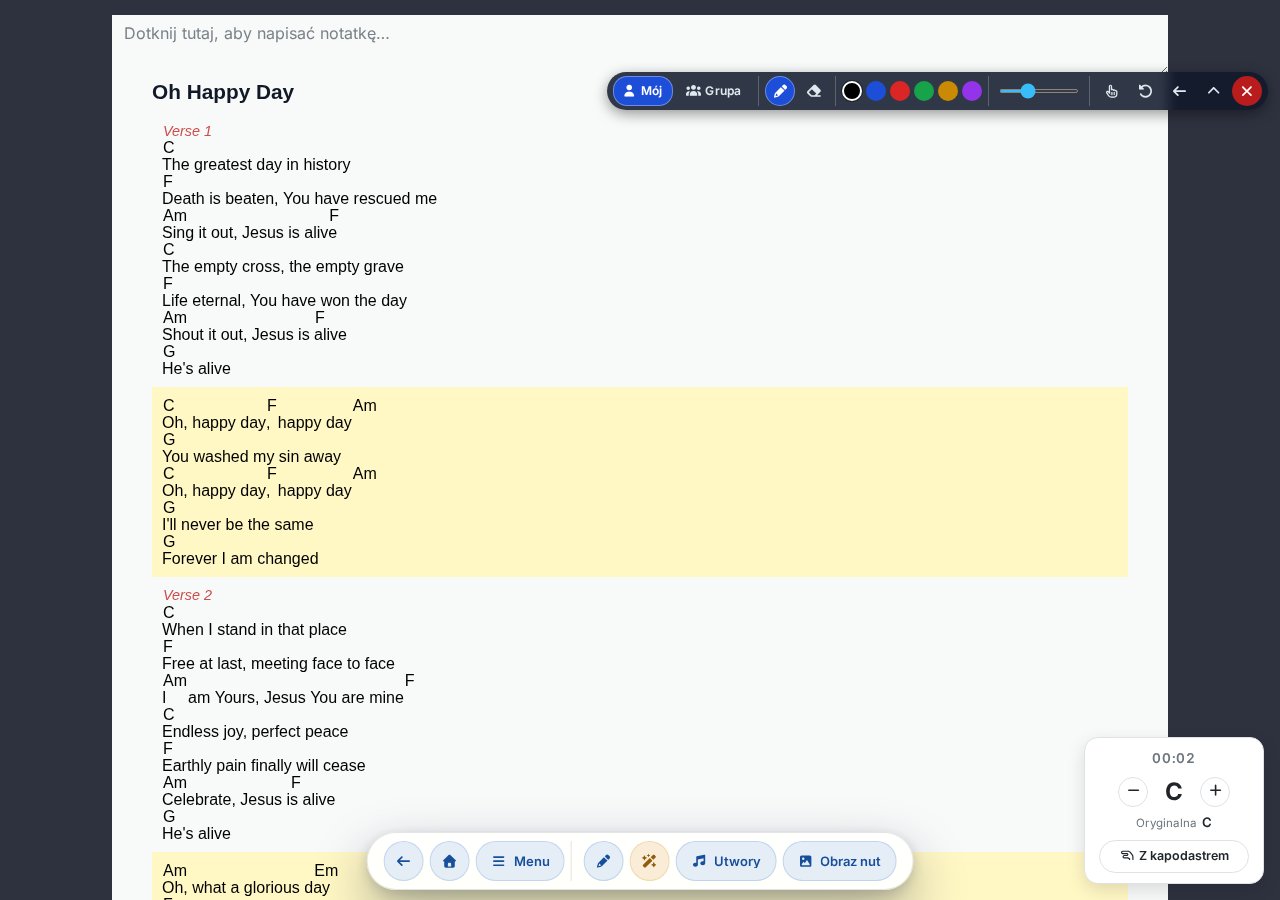Pick the green pen color
This screenshot has height=900, width=1280.
coord(924,91)
